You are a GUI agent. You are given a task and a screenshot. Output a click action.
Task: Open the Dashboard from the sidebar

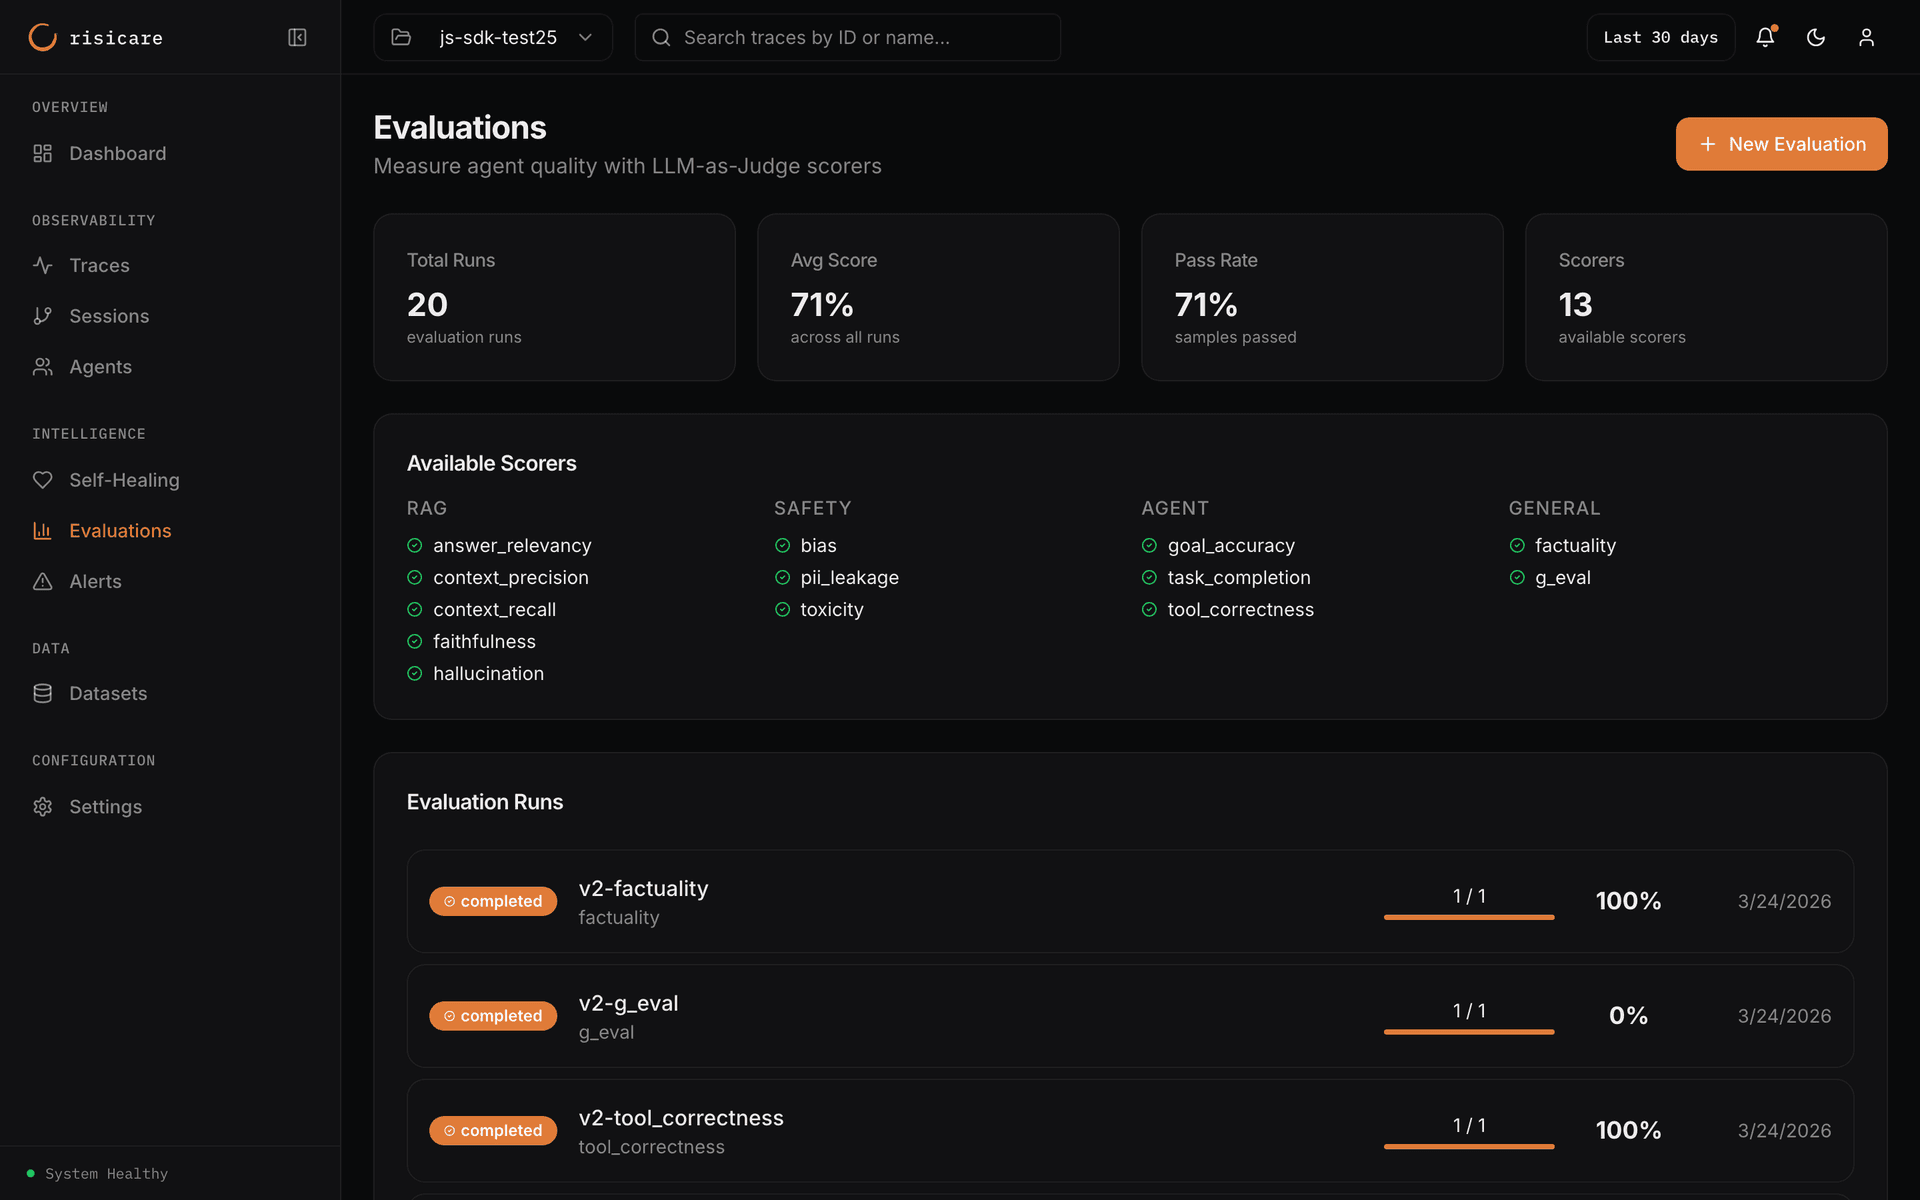pyautogui.click(x=117, y=153)
